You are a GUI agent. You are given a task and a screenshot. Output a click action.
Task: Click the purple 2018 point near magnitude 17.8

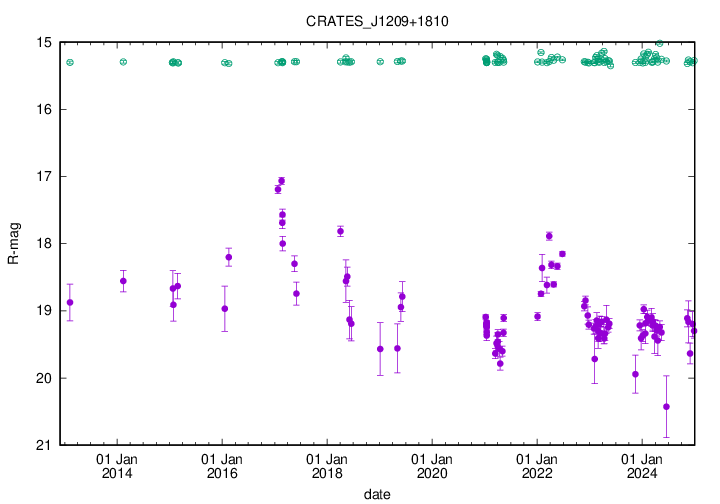click(341, 231)
